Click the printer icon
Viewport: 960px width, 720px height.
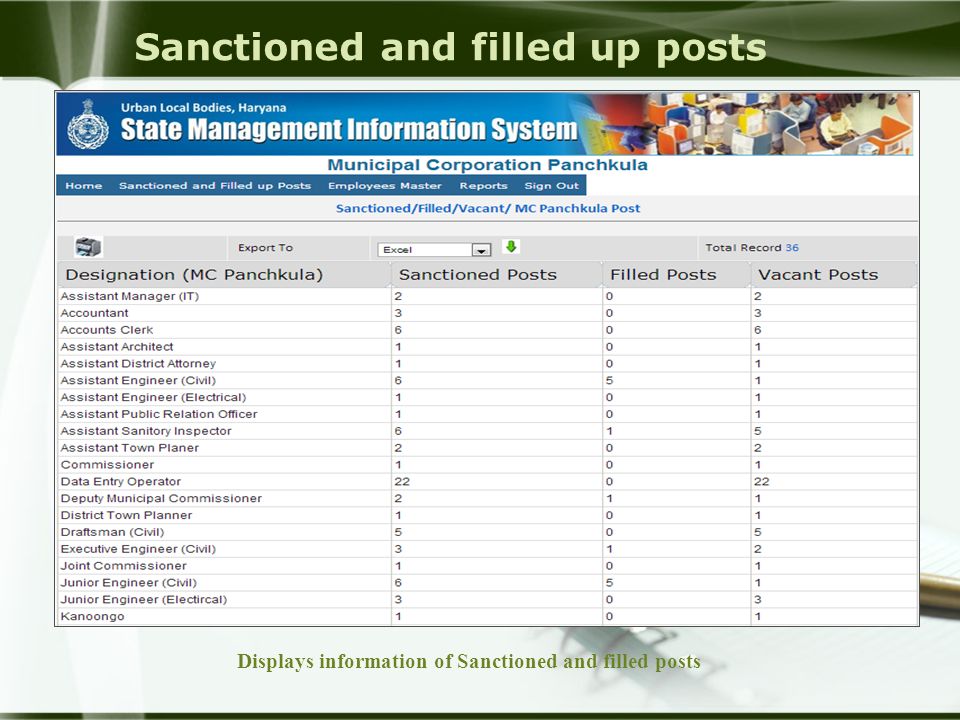click(88, 247)
